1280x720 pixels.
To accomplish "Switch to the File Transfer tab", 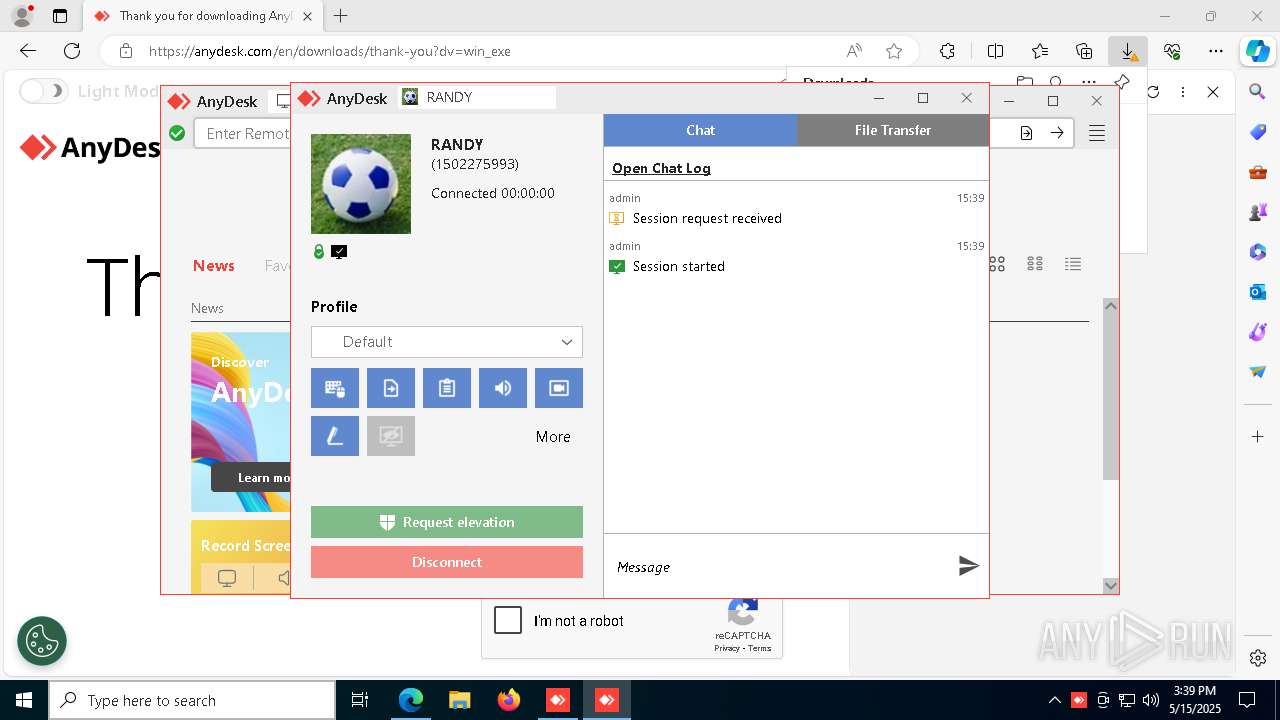I will pos(893,130).
